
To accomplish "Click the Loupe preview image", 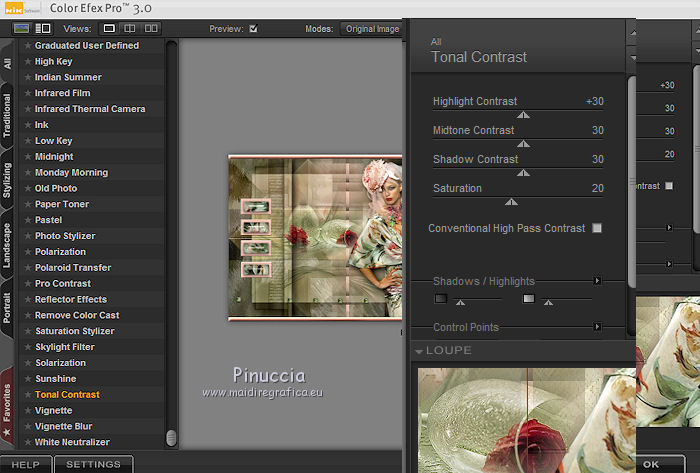I will click(526, 420).
